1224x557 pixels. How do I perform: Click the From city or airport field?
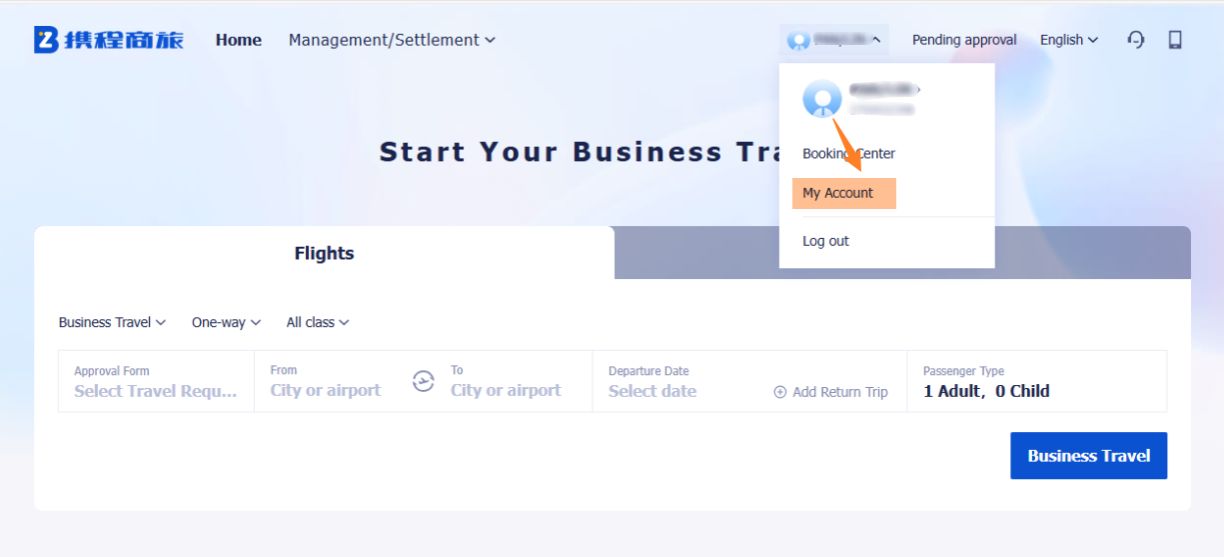click(x=326, y=390)
